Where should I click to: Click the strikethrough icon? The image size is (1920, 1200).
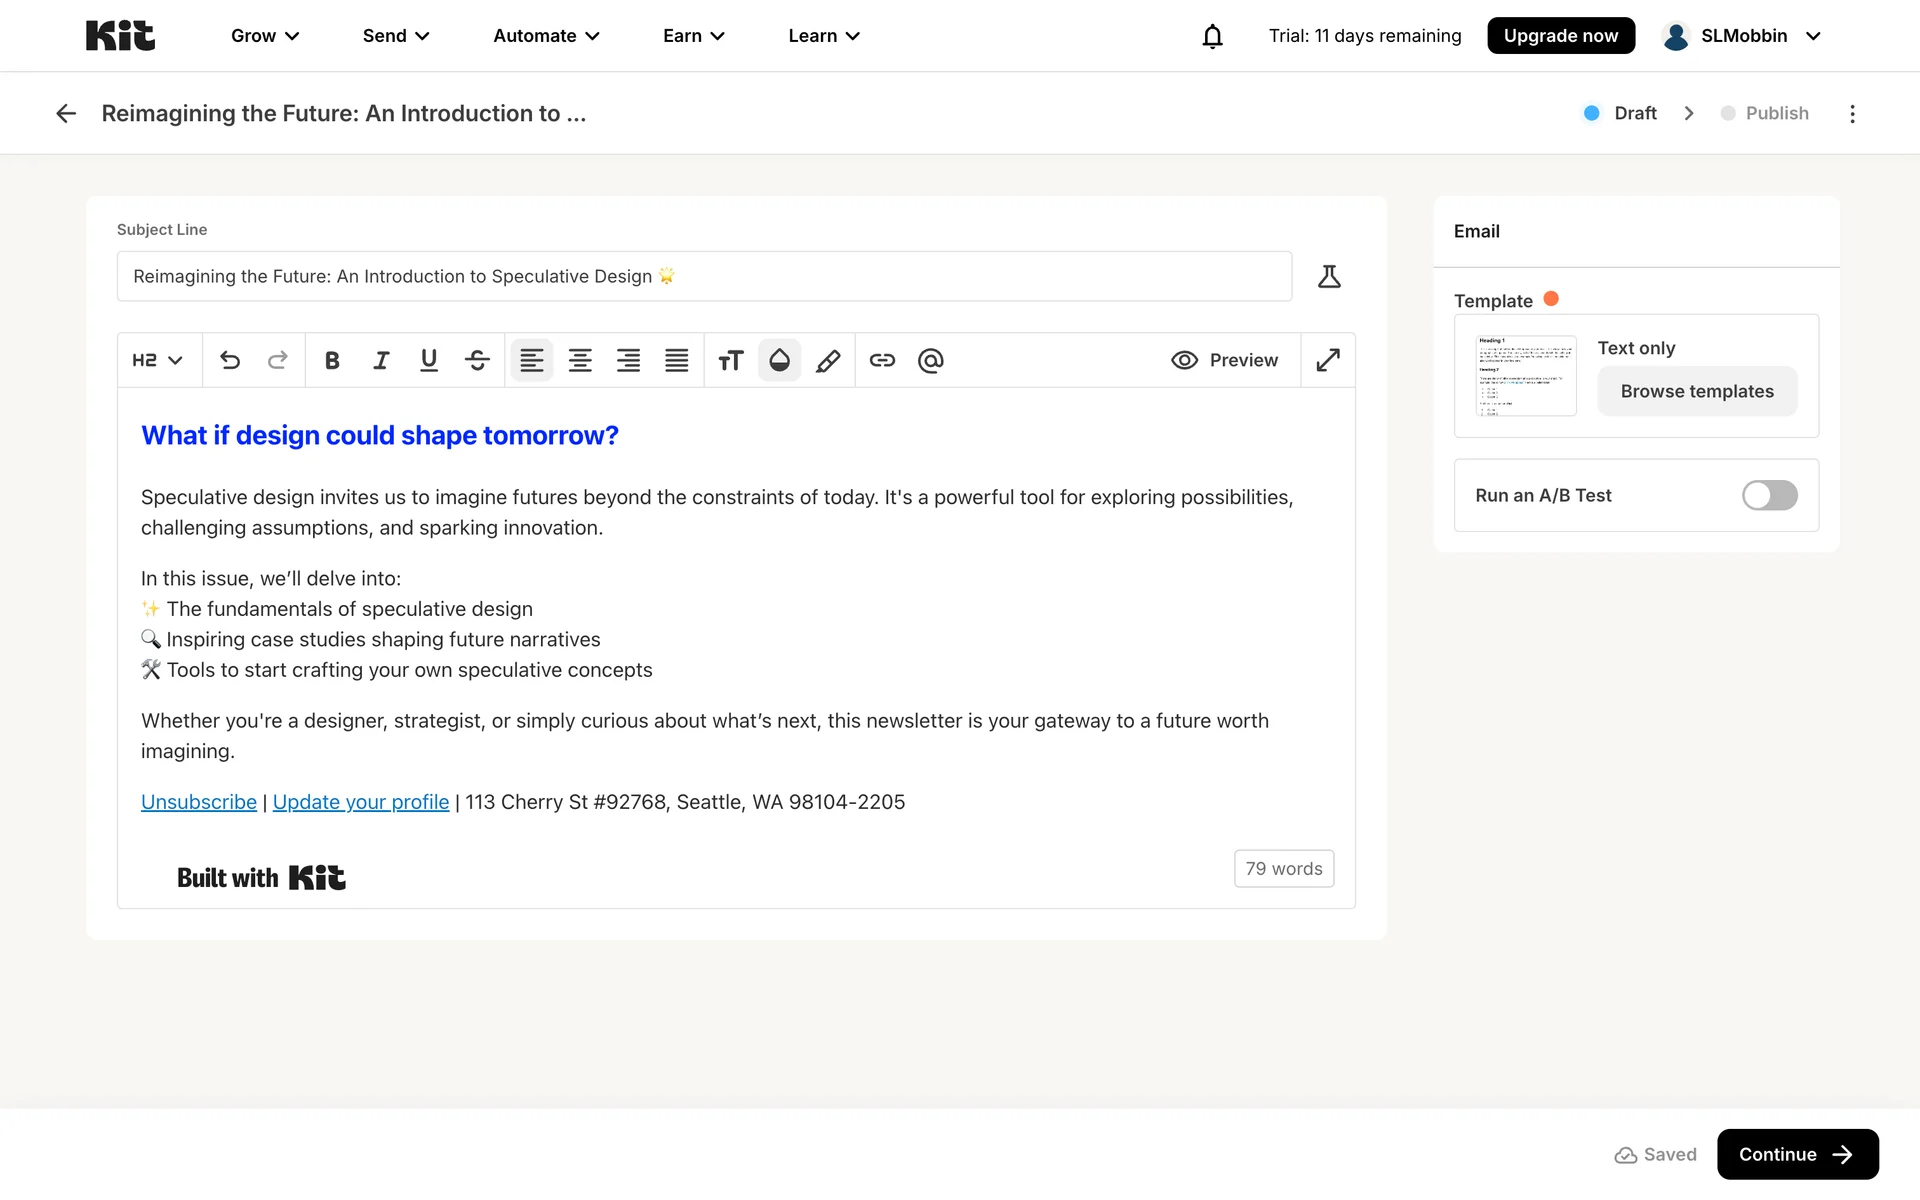point(477,360)
